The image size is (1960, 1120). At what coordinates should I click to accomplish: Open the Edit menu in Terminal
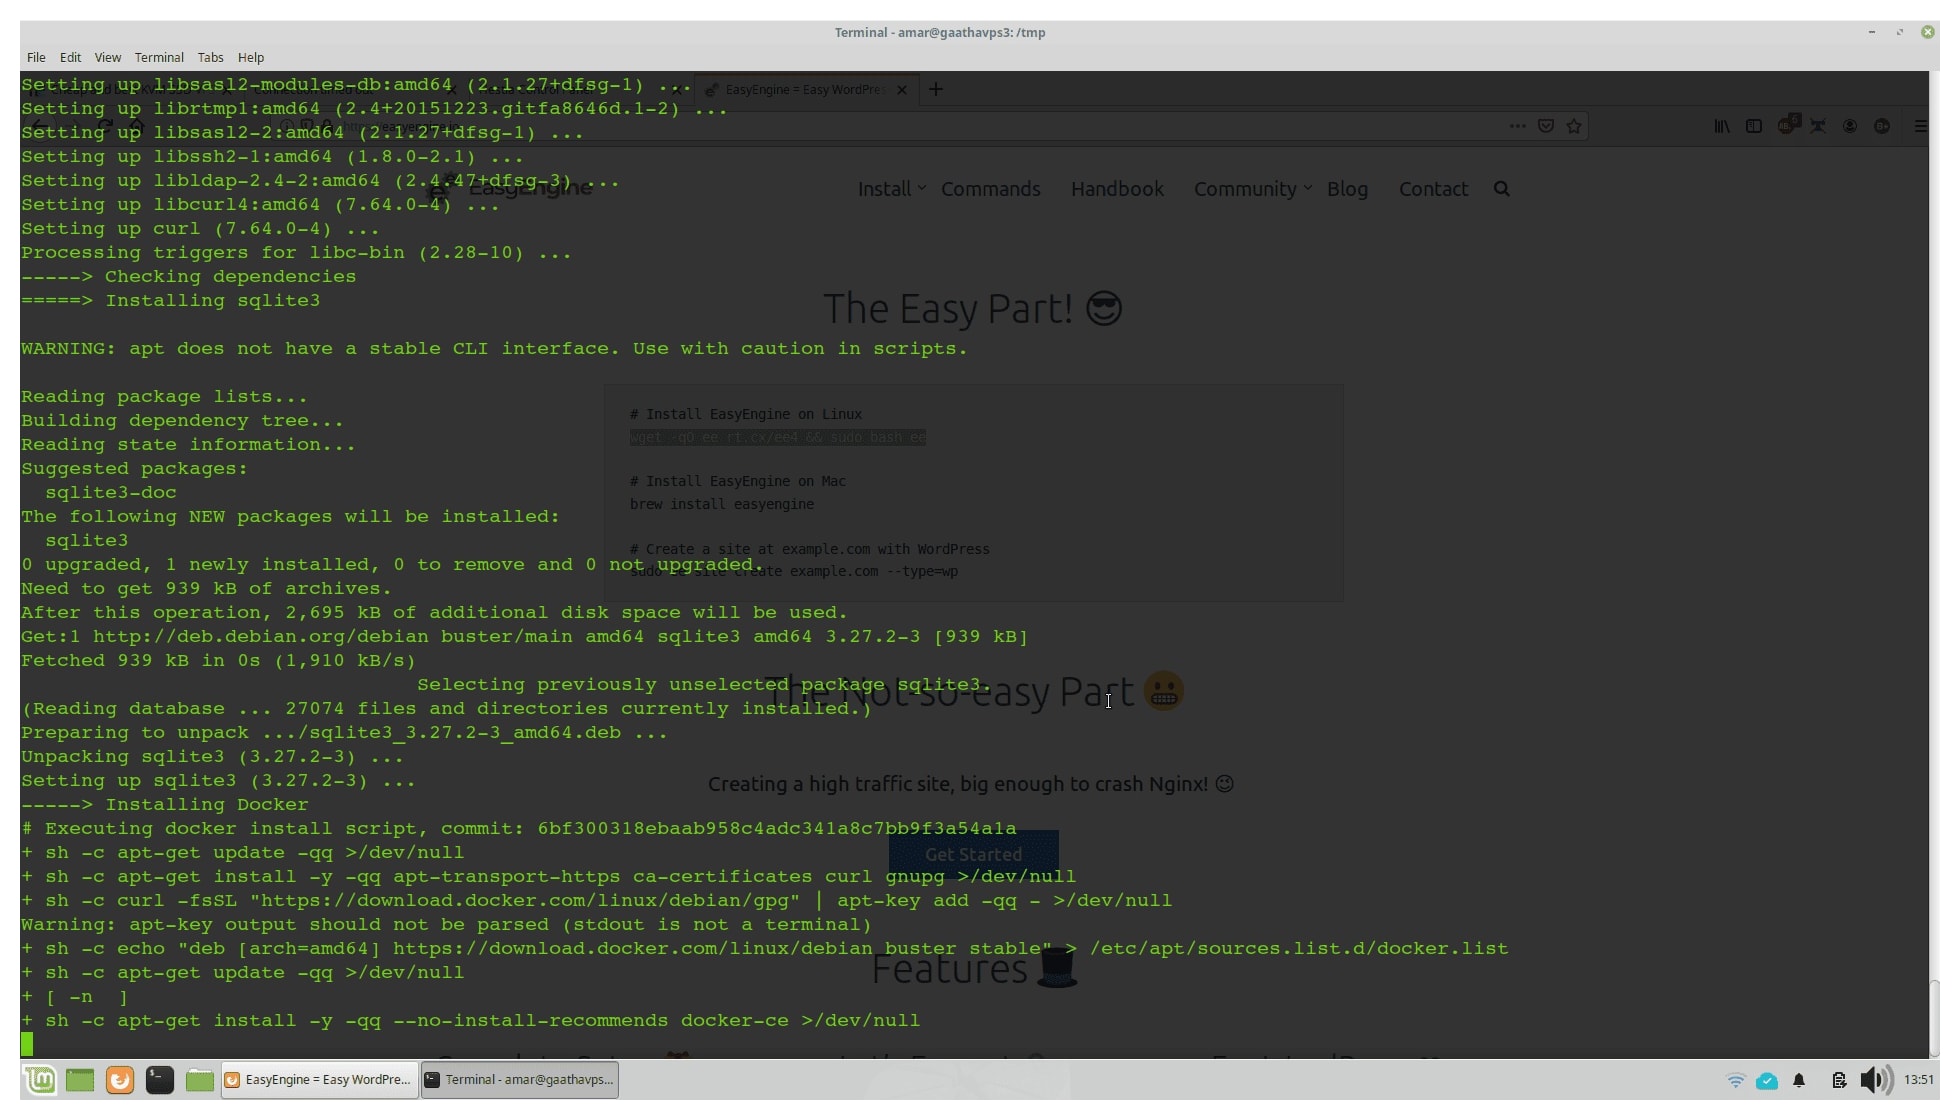(70, 57)
